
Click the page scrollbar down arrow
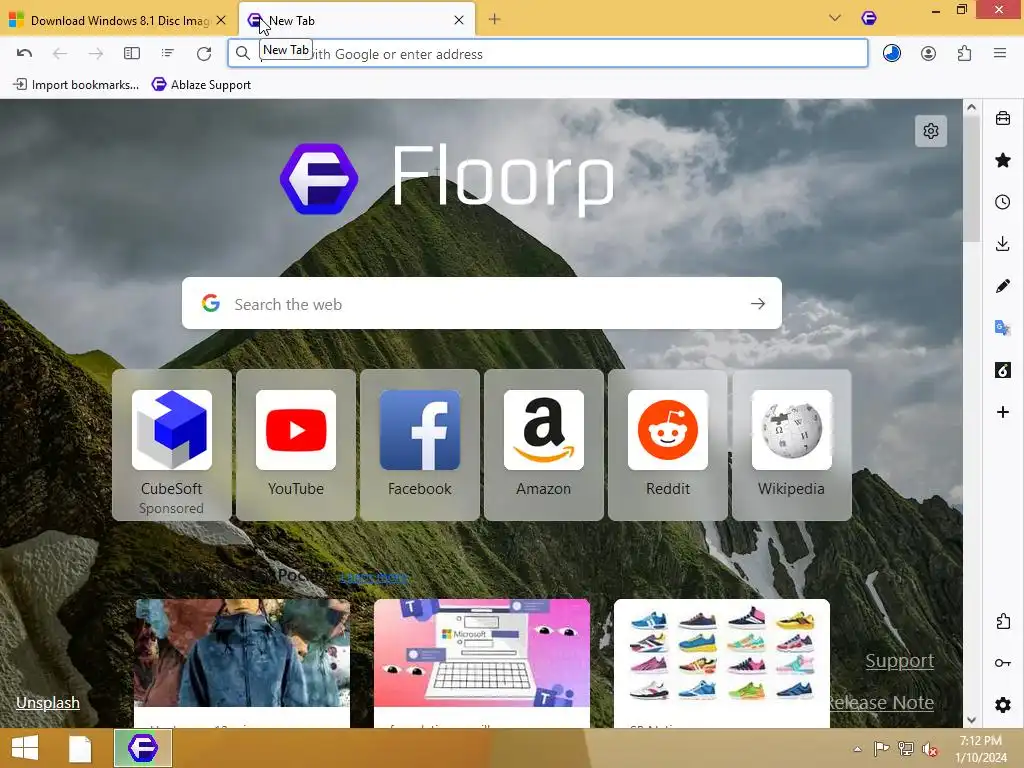(x=972, y=720)
